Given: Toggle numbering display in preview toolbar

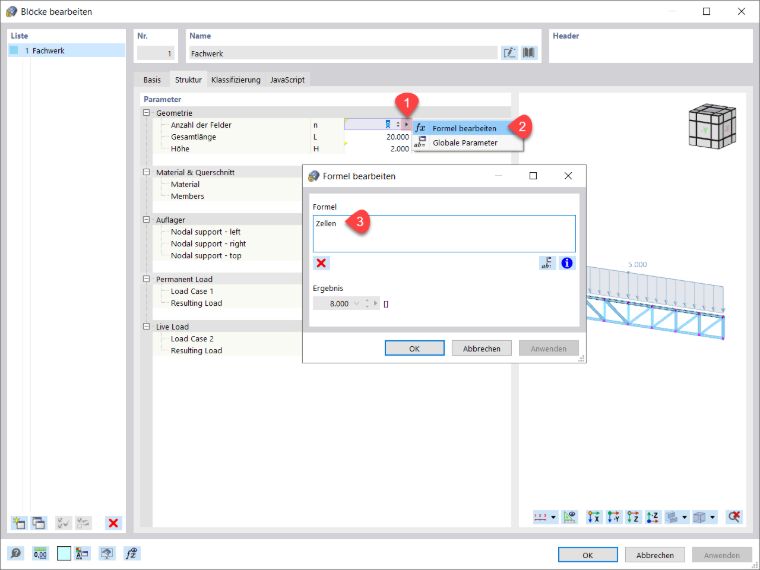Looking at the screenshot, I should (x=540, y=517).
